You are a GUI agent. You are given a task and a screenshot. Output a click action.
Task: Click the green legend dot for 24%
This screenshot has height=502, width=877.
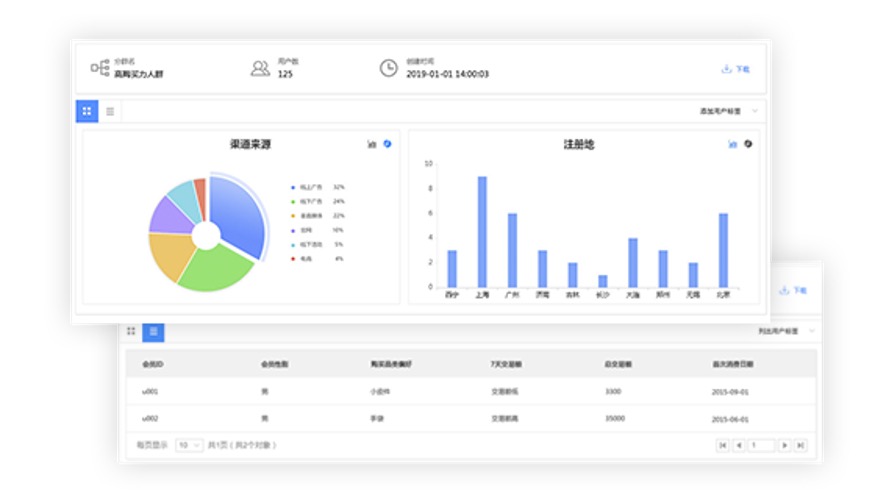[x=293, y=201]
